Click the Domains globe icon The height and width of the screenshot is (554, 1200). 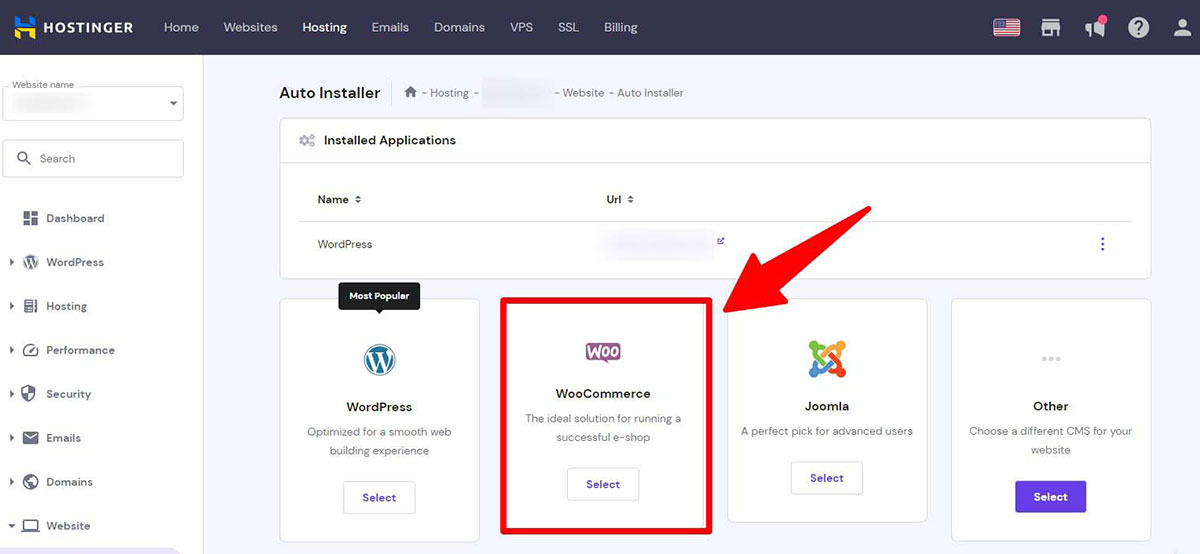click(x=30, y=482)
